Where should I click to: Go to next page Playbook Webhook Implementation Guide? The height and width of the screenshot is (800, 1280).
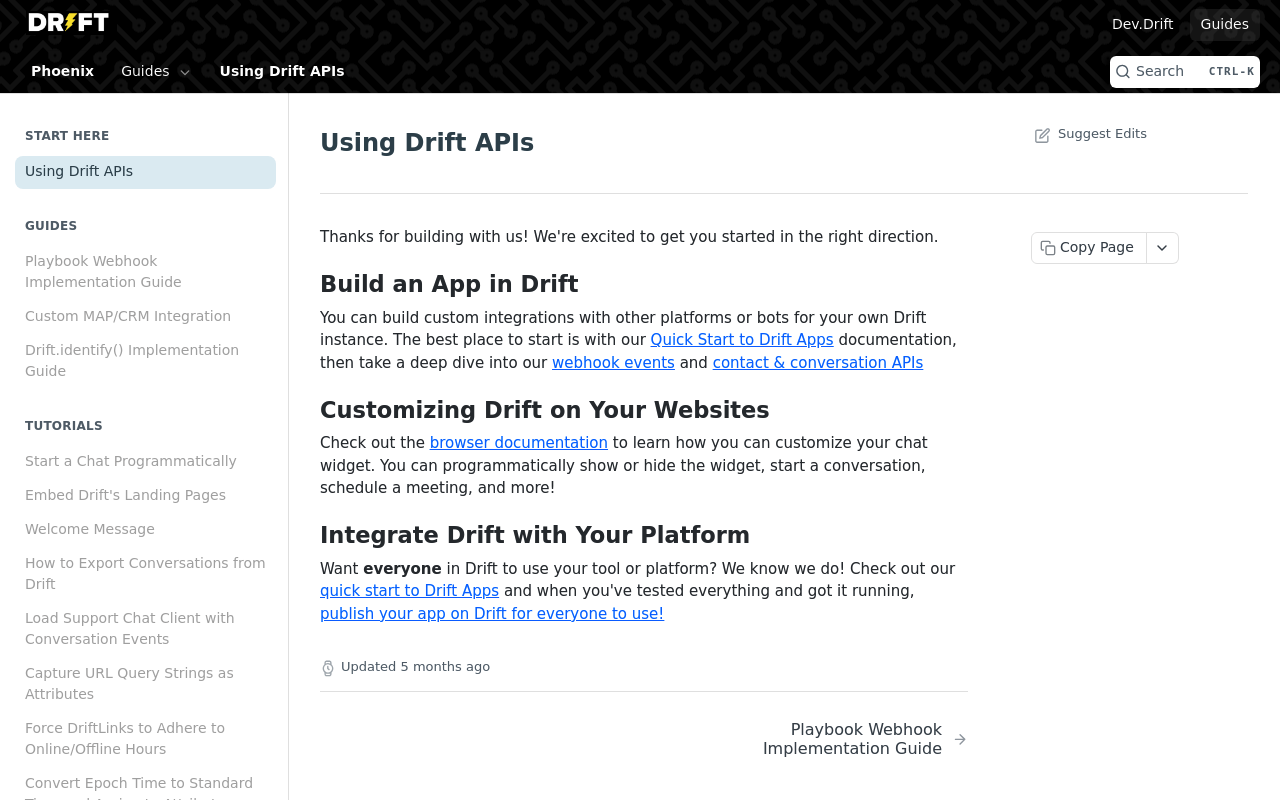864,739
